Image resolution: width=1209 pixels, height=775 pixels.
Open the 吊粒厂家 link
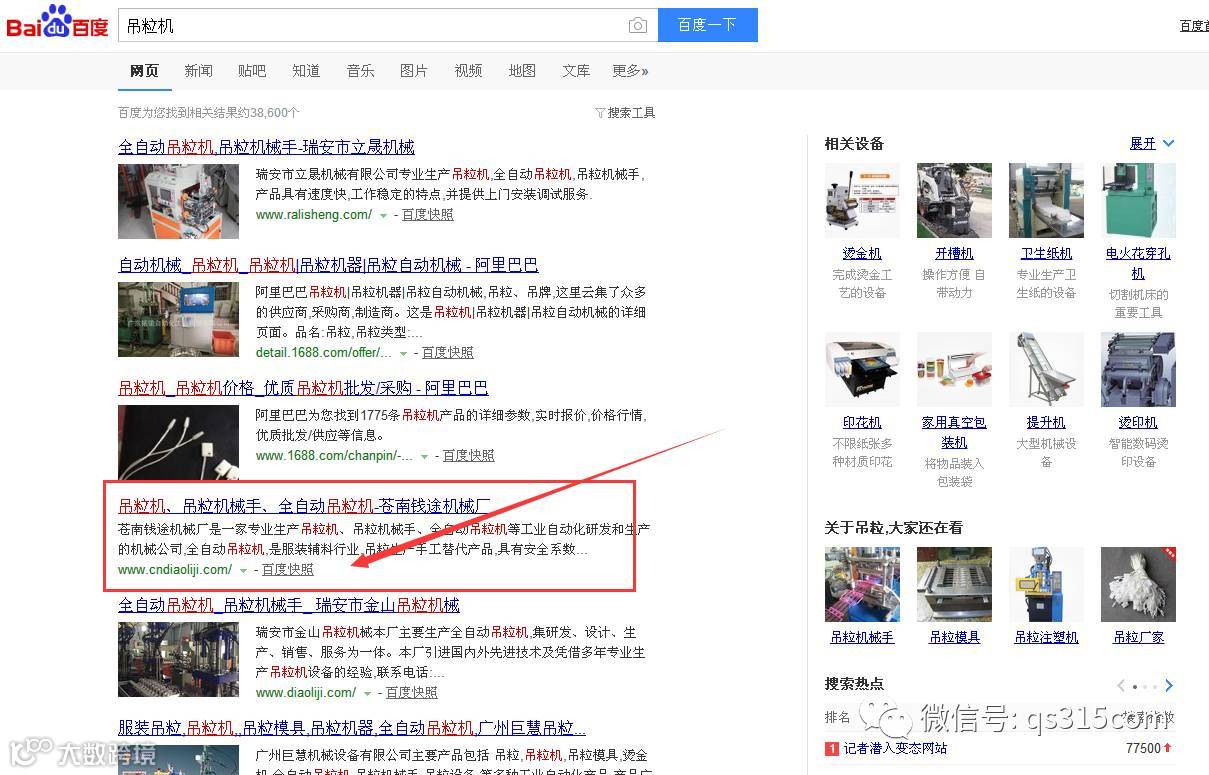1138,637
